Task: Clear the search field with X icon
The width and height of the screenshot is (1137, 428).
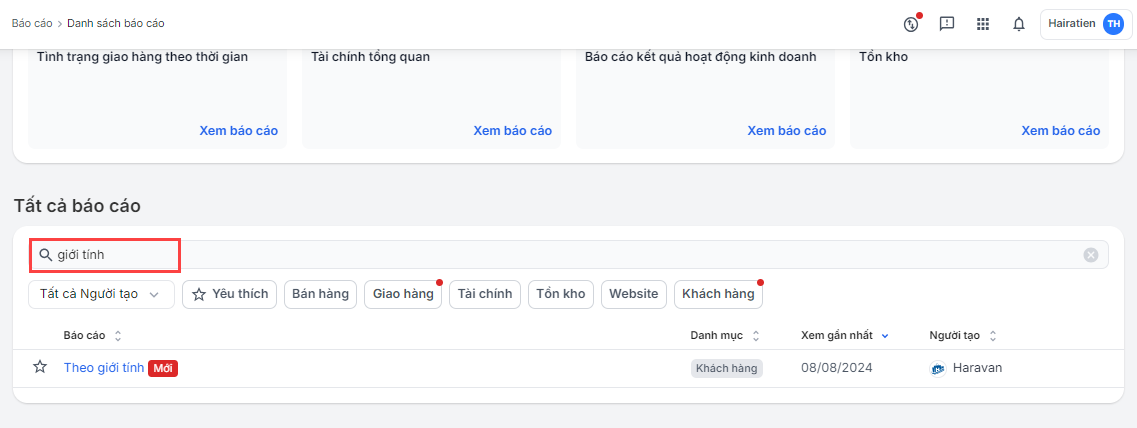Action: pos(1091,255)
